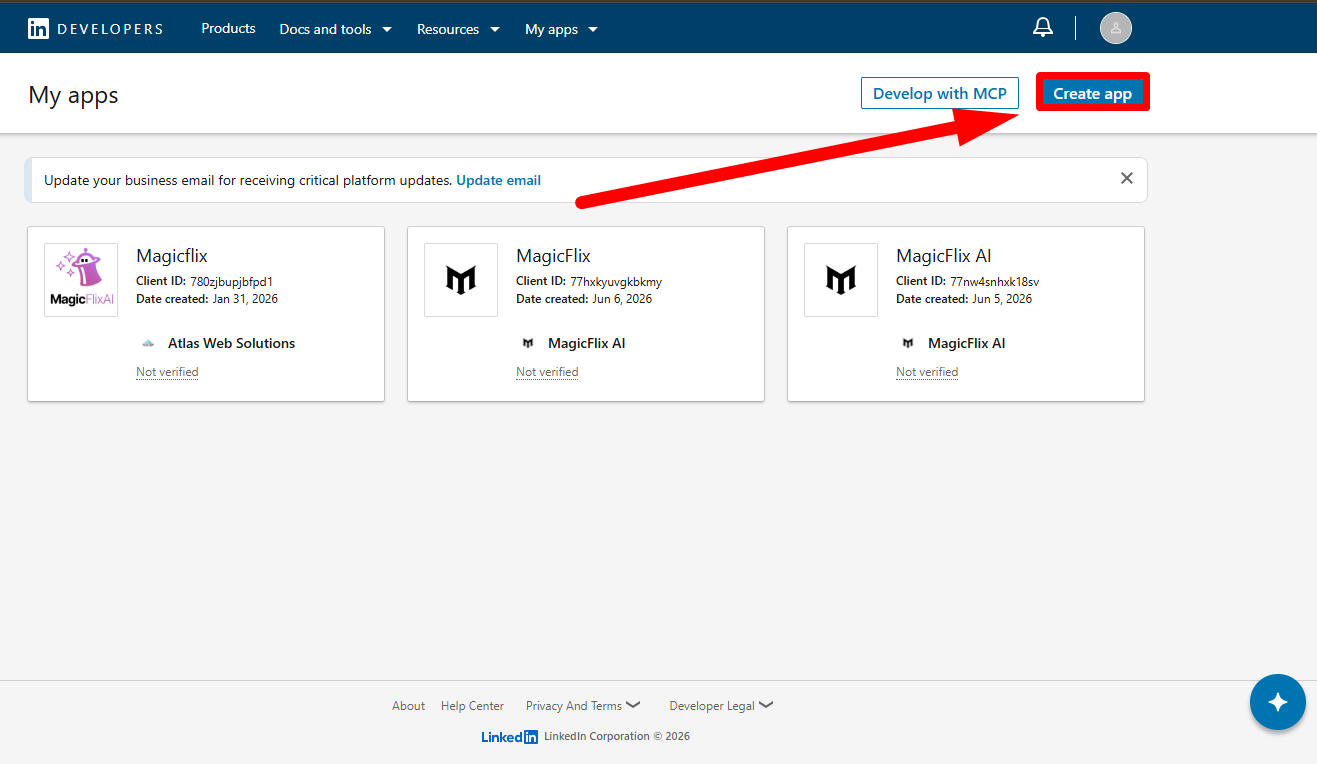Image resolution: width=1317 pixels, height=764 pixels.
Task: Select Client ID 77hxkyuvgkbkmy text
Action: pos(589,281)
